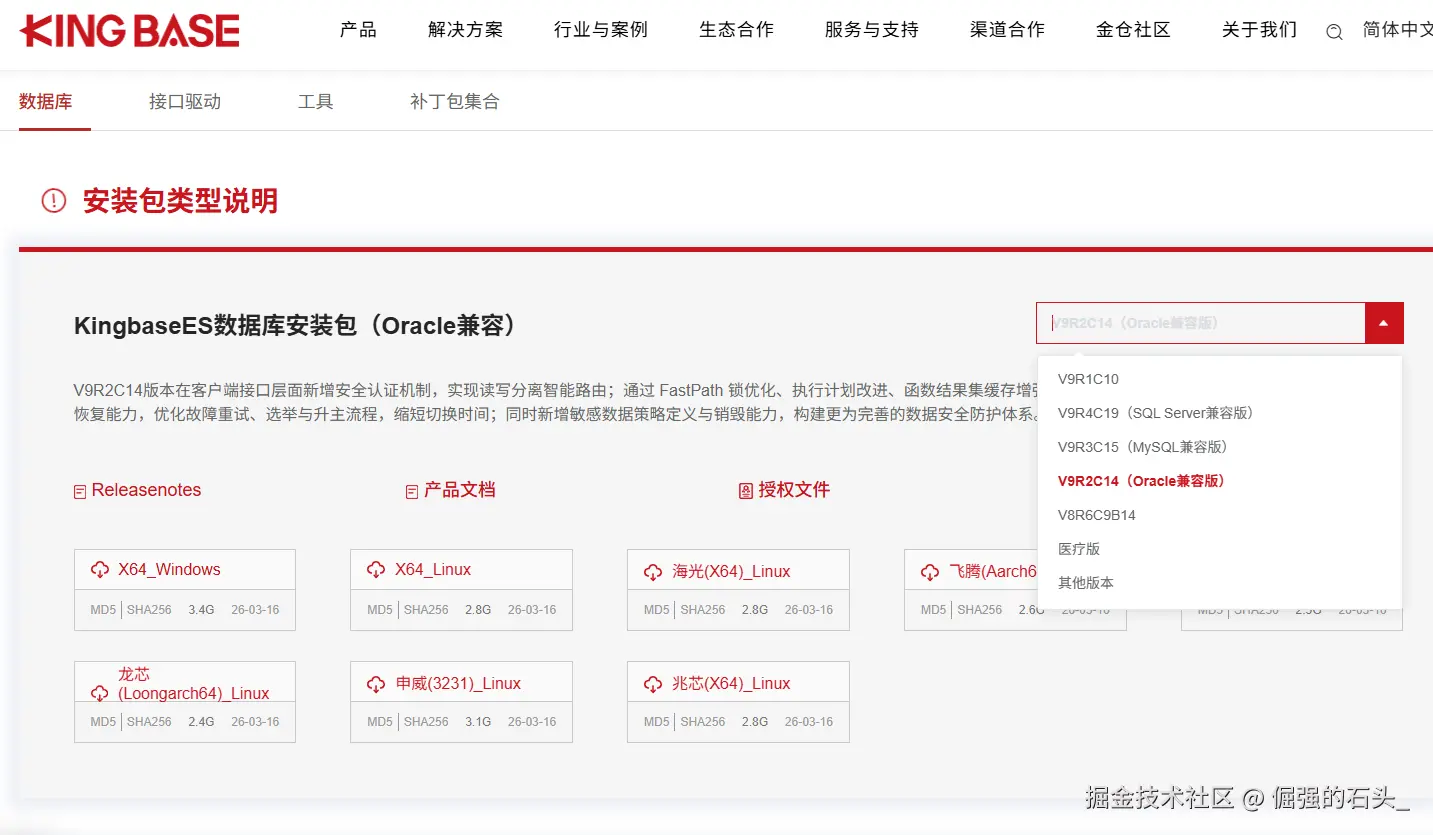
Task: Click MD5 under X64_Windows
Action: 104,610
